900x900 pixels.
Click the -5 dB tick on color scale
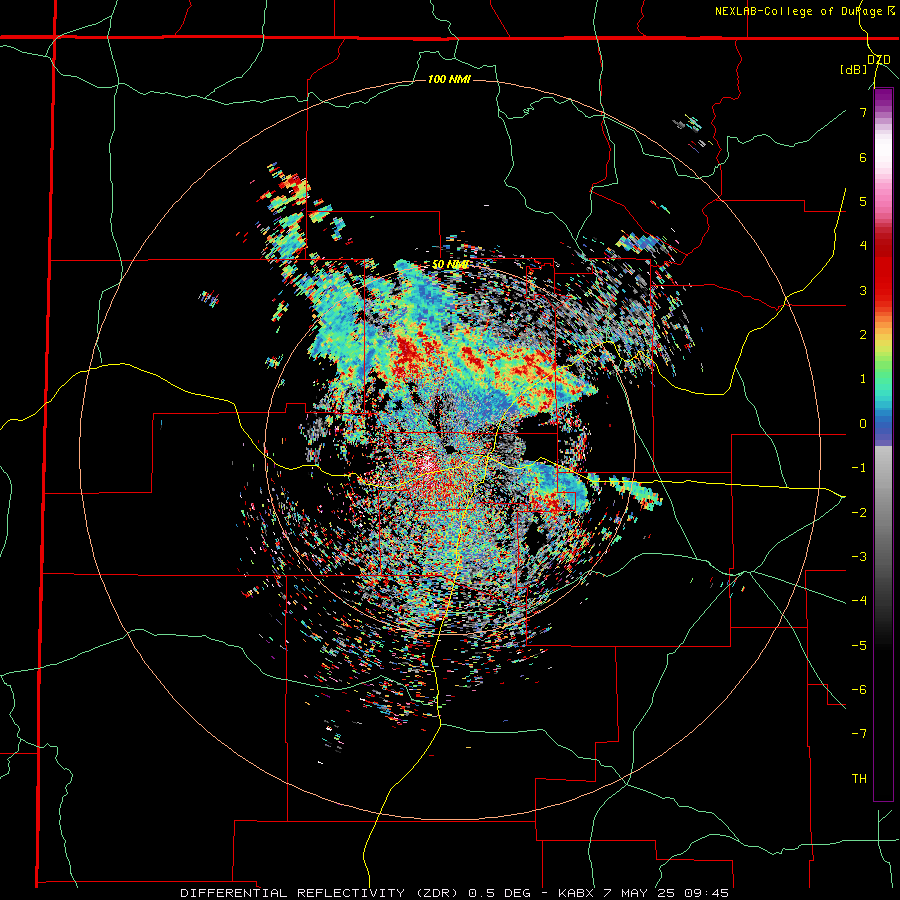[x=859, y=645]
